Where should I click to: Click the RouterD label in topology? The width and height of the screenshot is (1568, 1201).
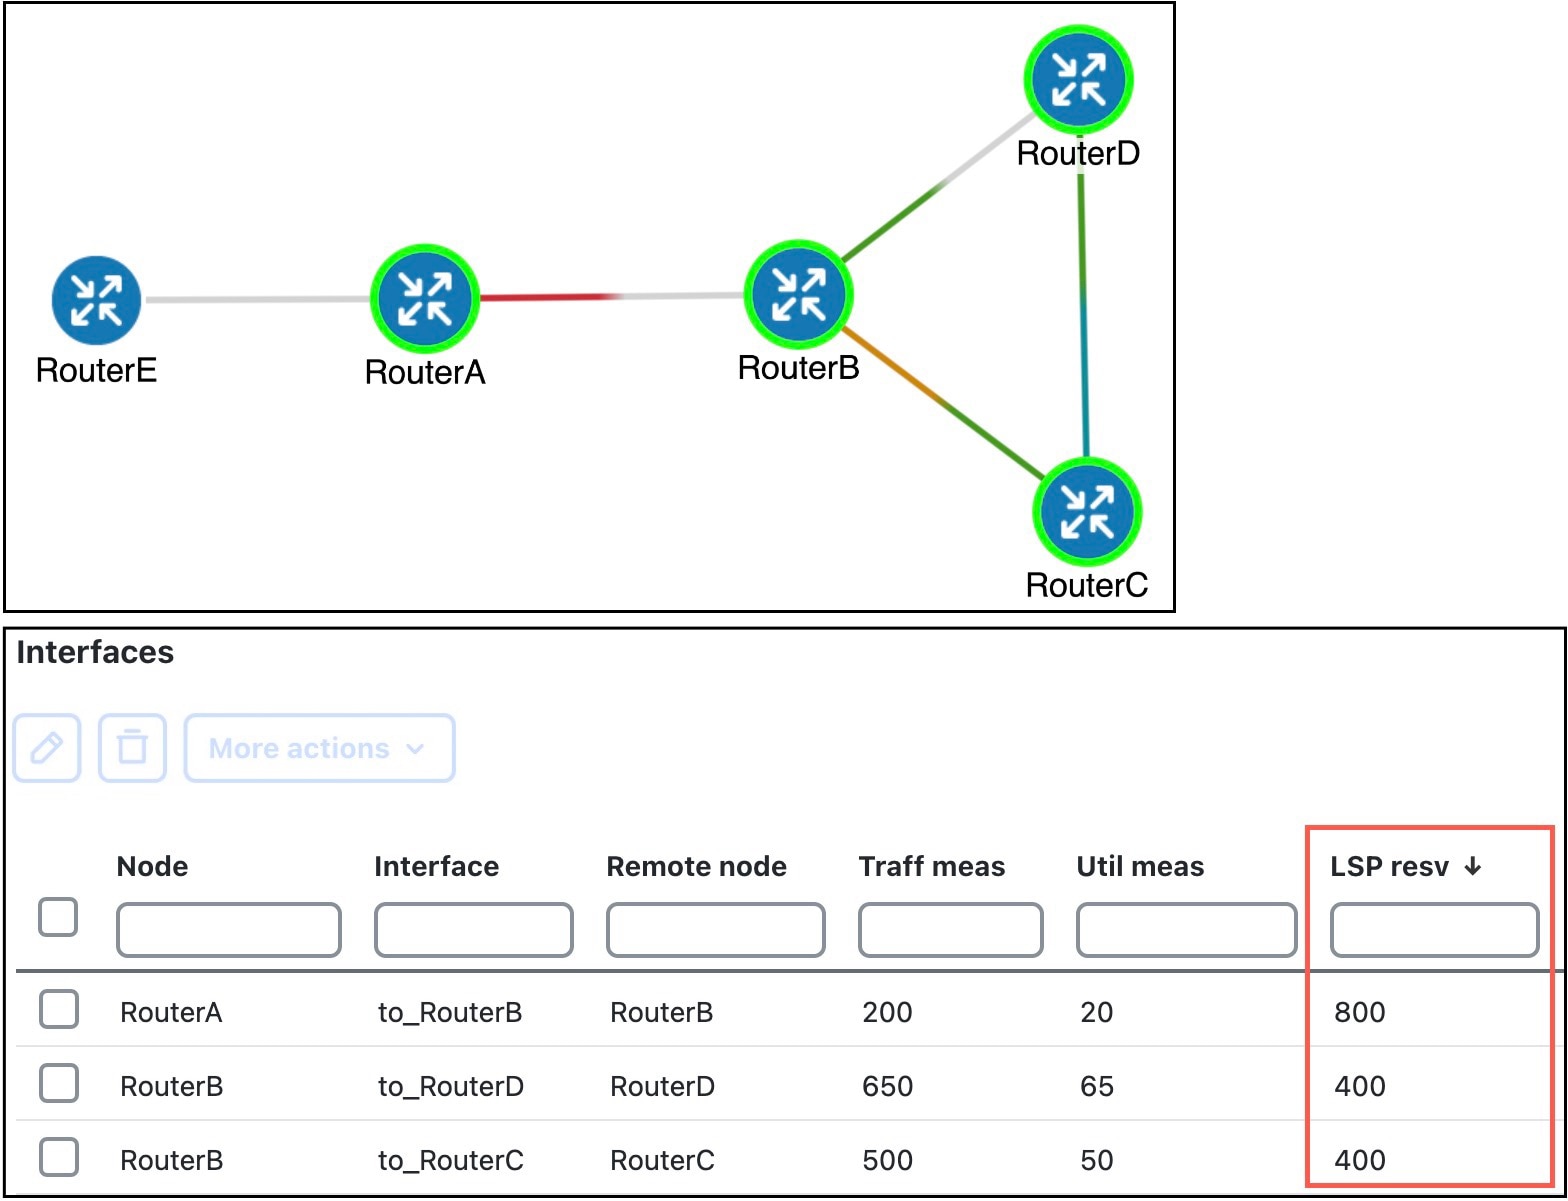coord(1078,153)
